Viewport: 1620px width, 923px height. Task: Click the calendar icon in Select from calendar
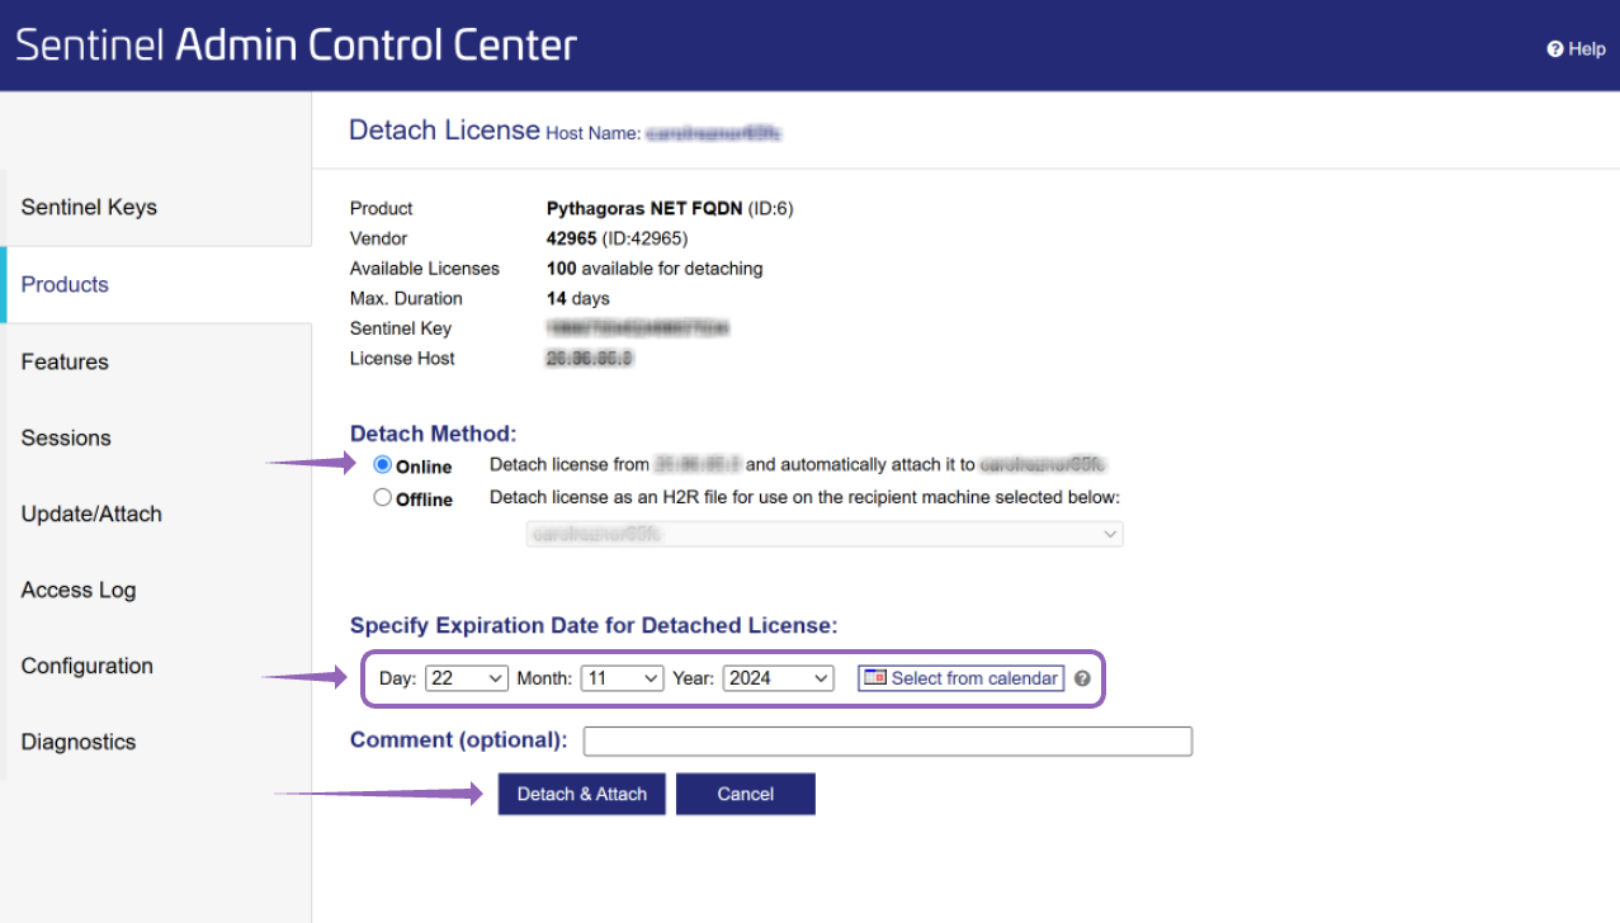(875, 677)
